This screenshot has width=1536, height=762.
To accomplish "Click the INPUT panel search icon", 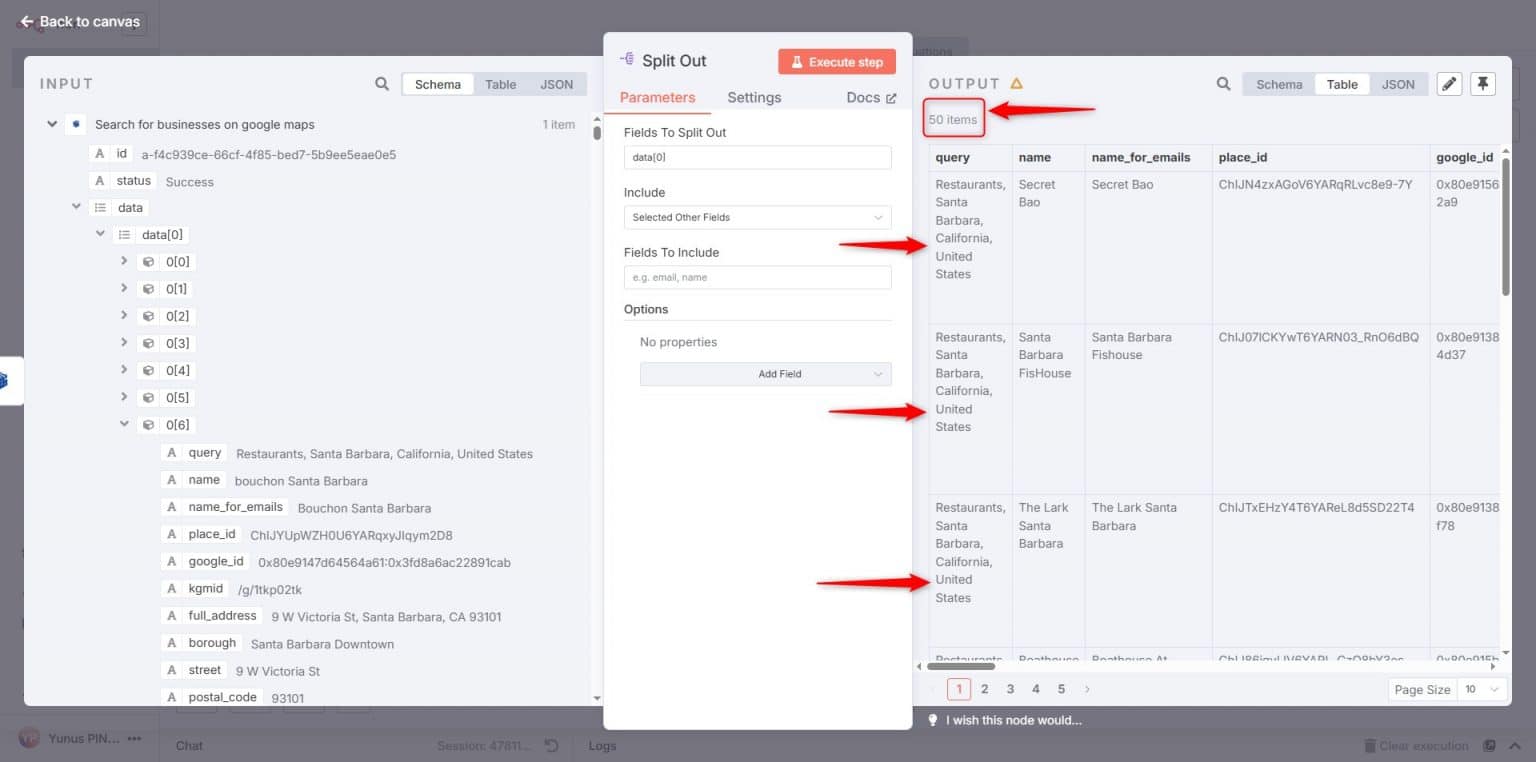I will click(x=382, y=84).
